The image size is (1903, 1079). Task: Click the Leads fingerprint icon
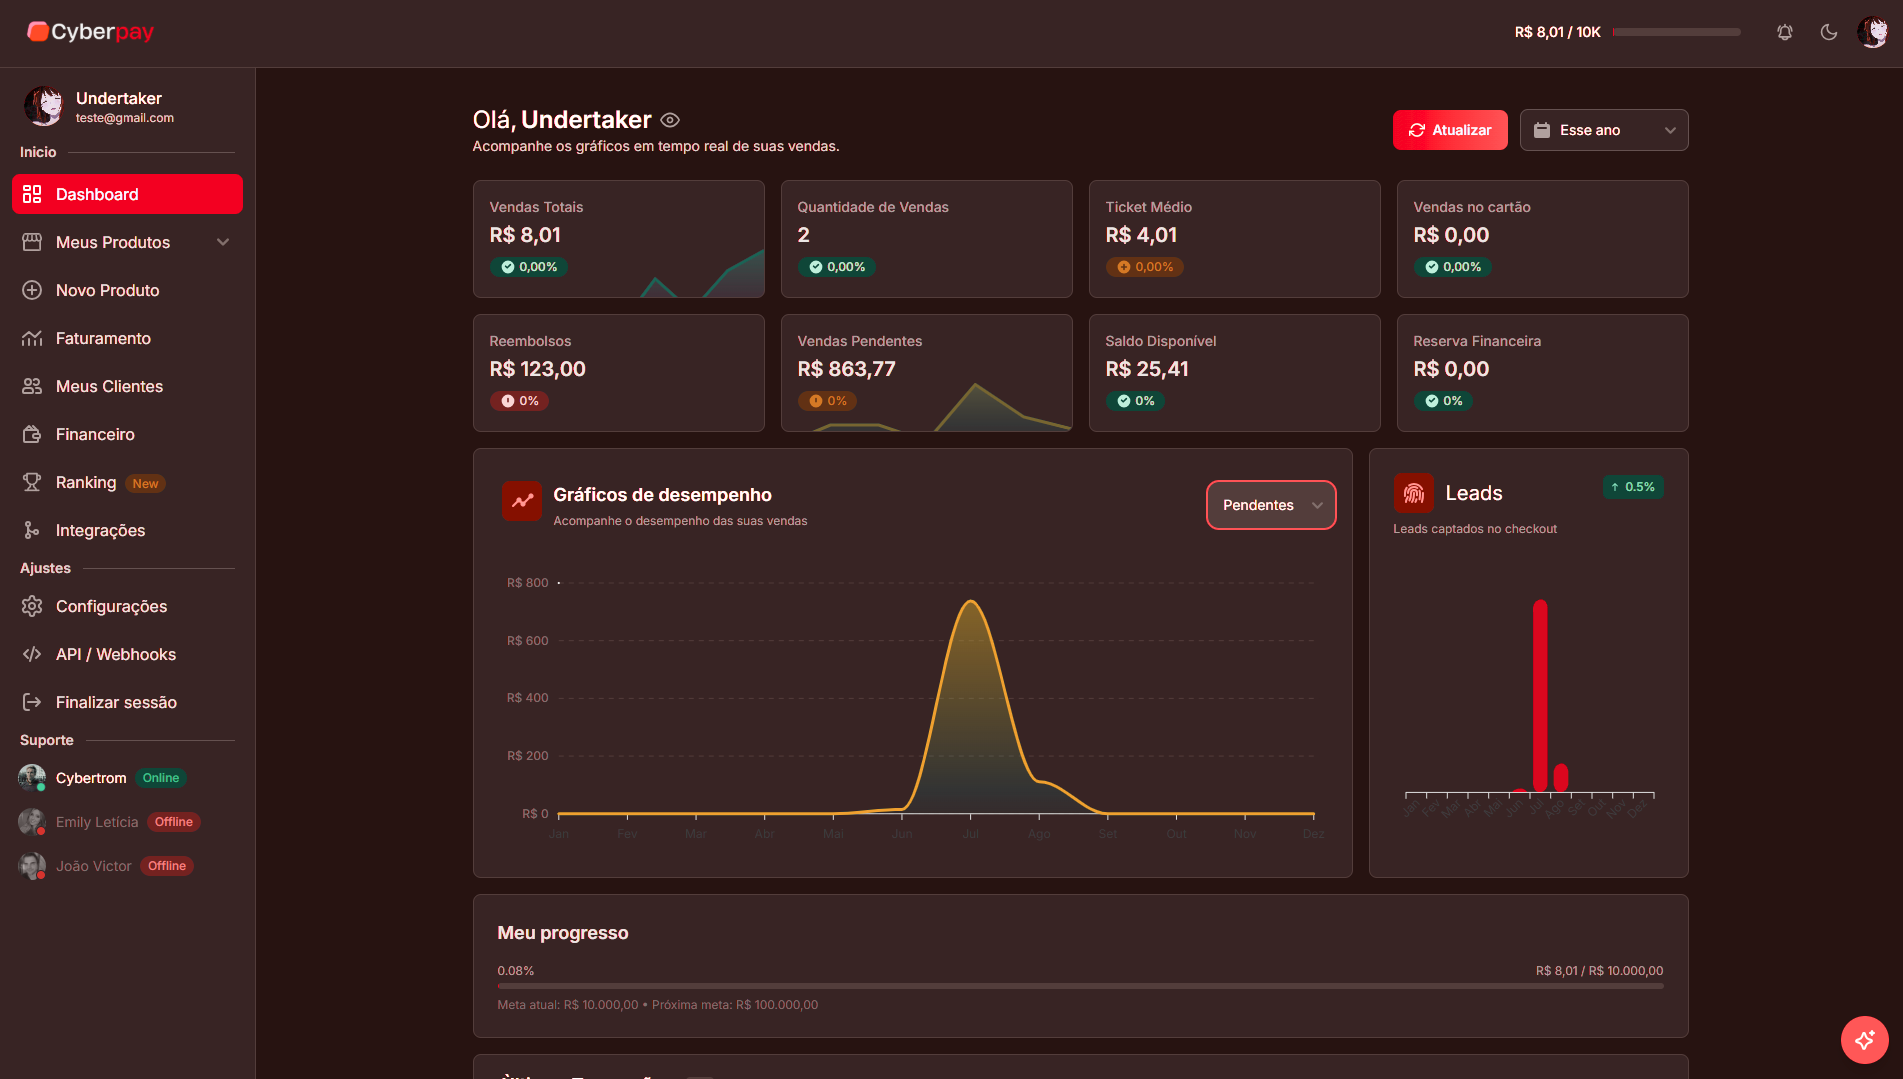point(1413,493)
